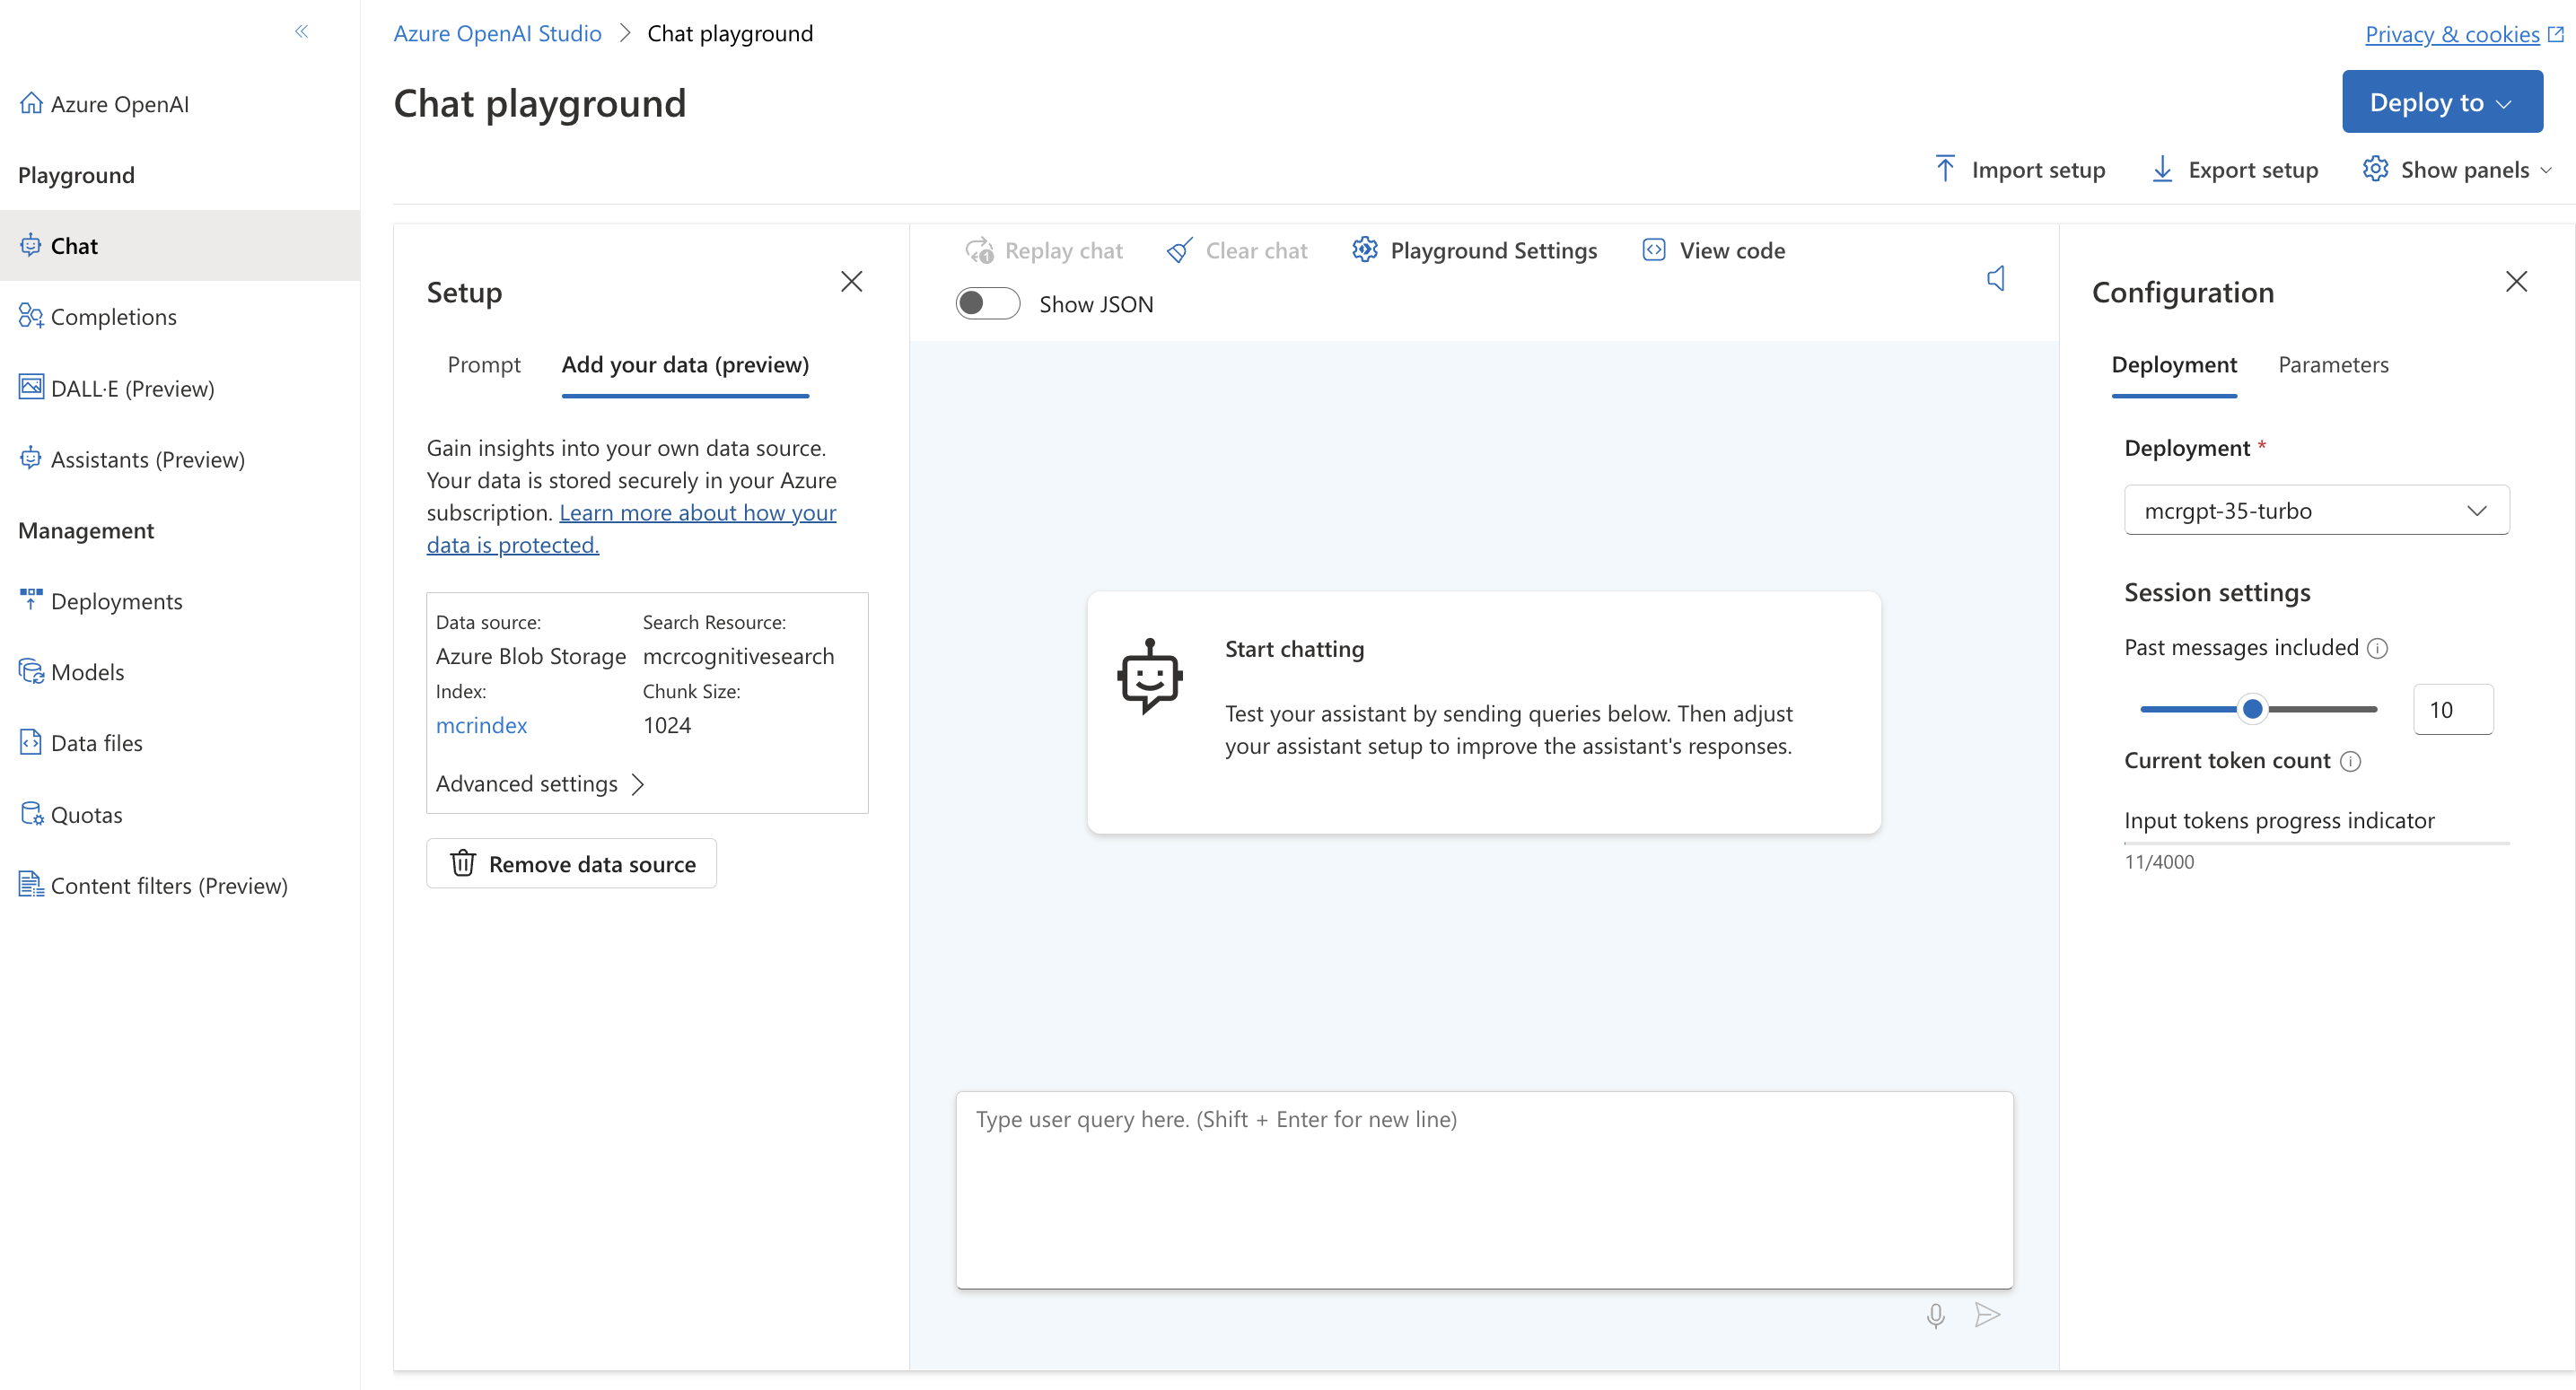Expand the Deploy to dropdown button
2576x1390 pixels.
[x=2442, y=102]
